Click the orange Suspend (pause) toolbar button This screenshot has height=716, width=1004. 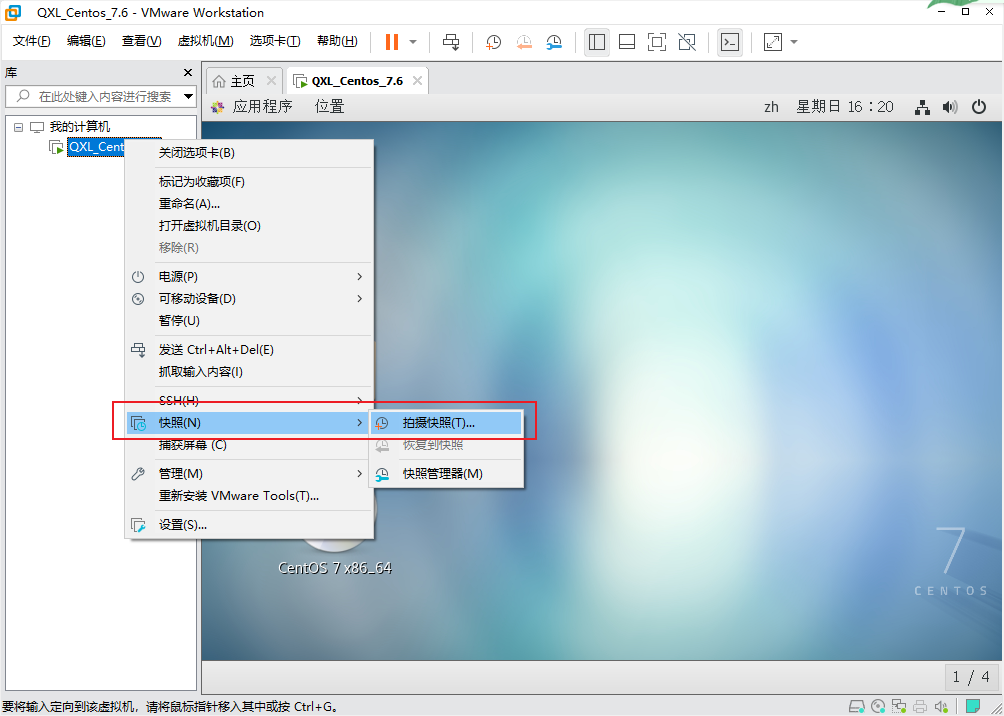tap(392, 42)
